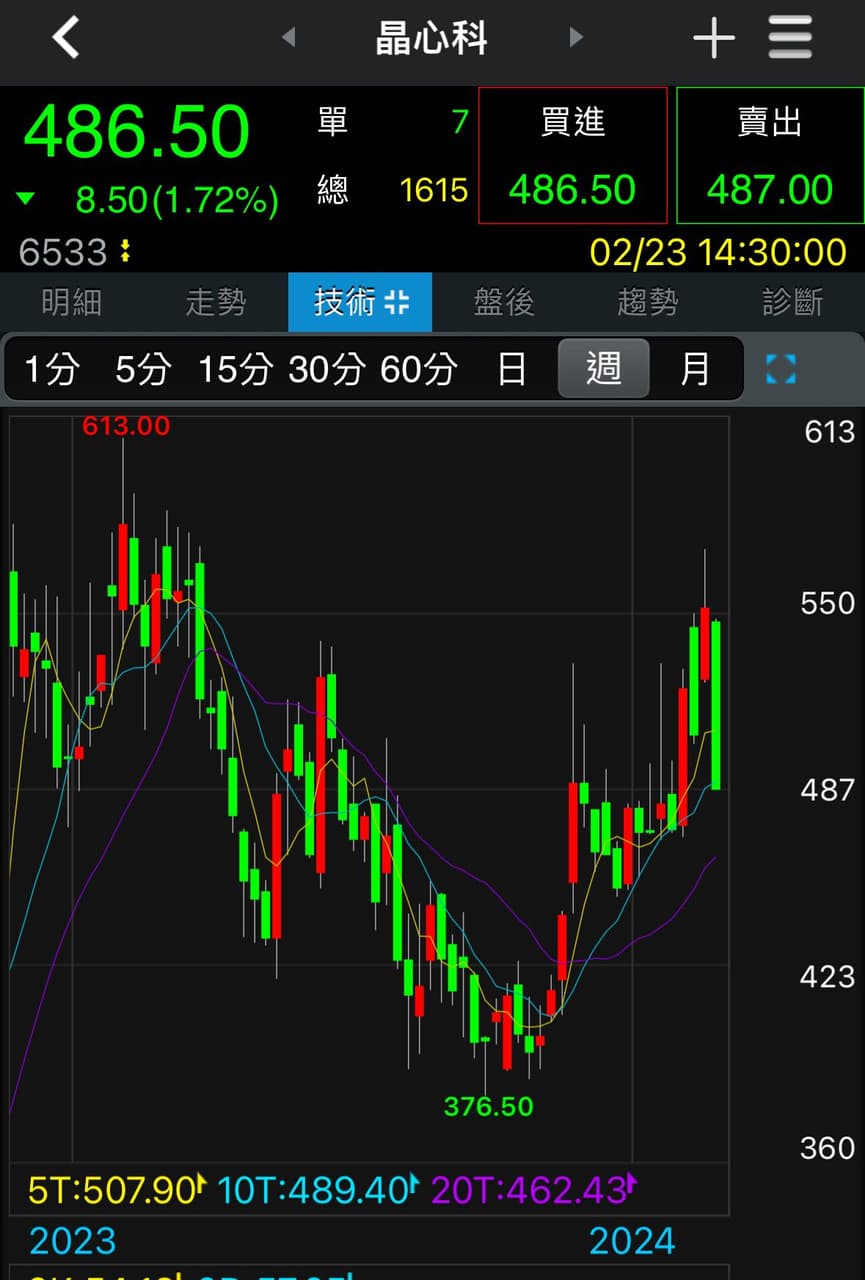
Task: Go to next stock with right triangle
Action: pos(575,38)
